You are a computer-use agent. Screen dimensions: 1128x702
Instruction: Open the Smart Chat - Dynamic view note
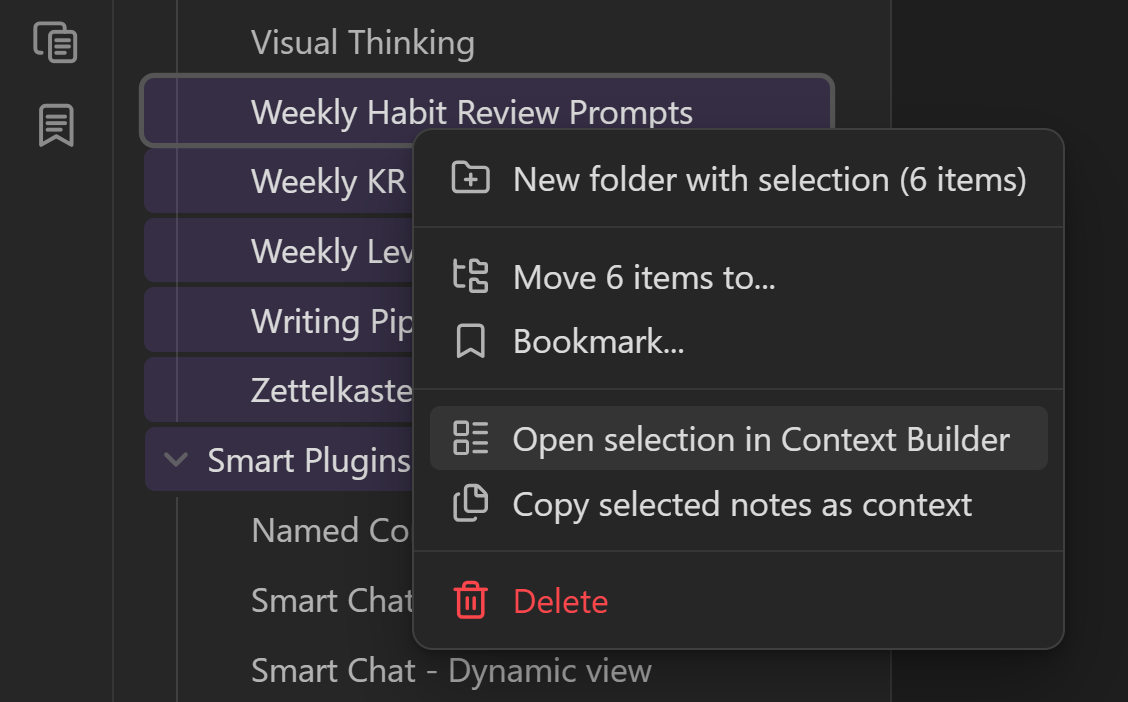[450, 670]
